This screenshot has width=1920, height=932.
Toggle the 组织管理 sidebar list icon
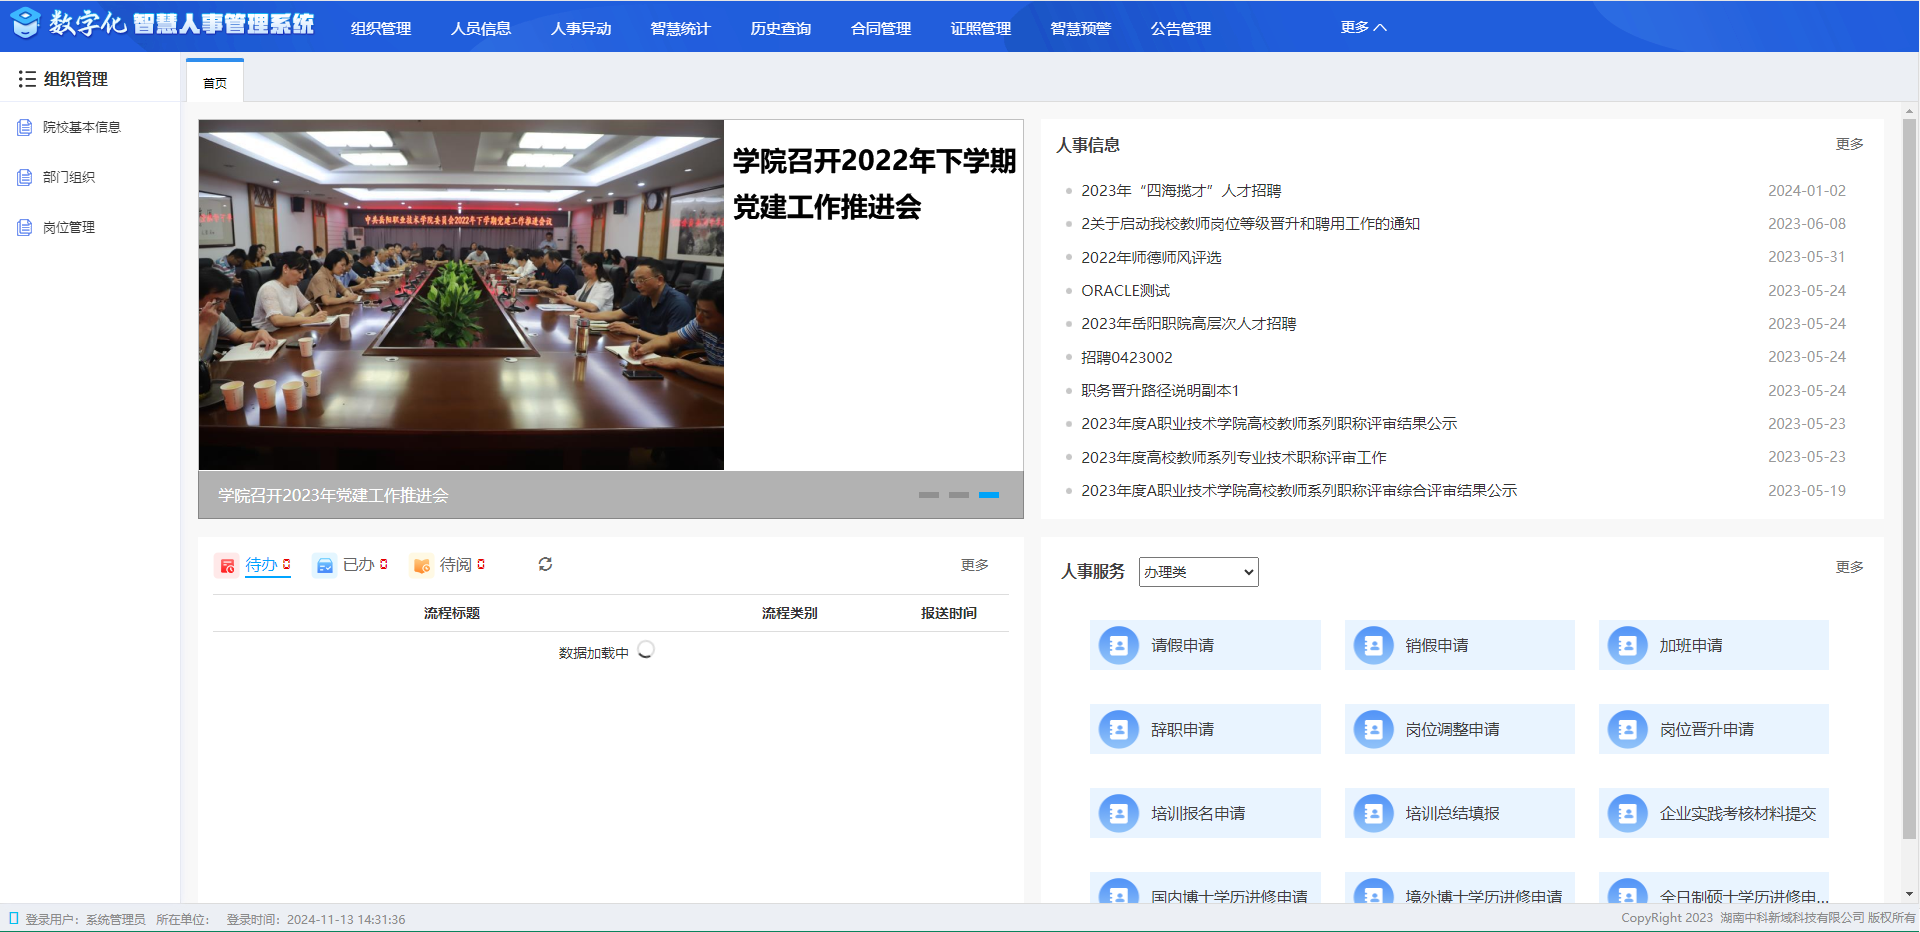click(x=27, y=79)
